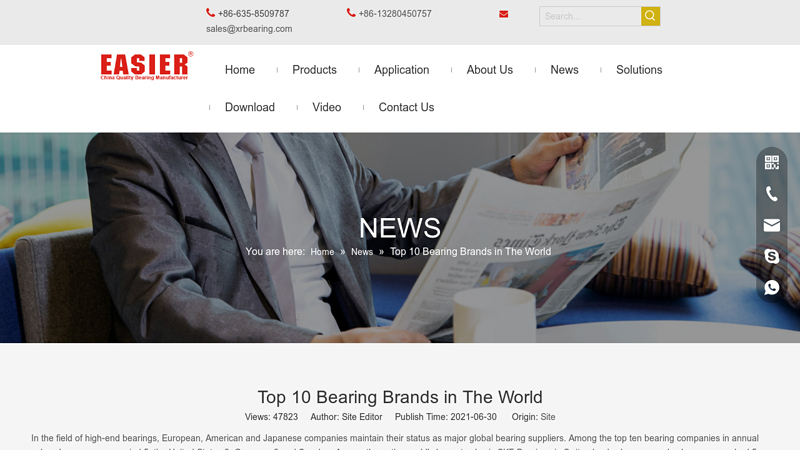The image size is (800, 450).
Task: Click News in the breadcrumb
Action: (x=362, y=252)
